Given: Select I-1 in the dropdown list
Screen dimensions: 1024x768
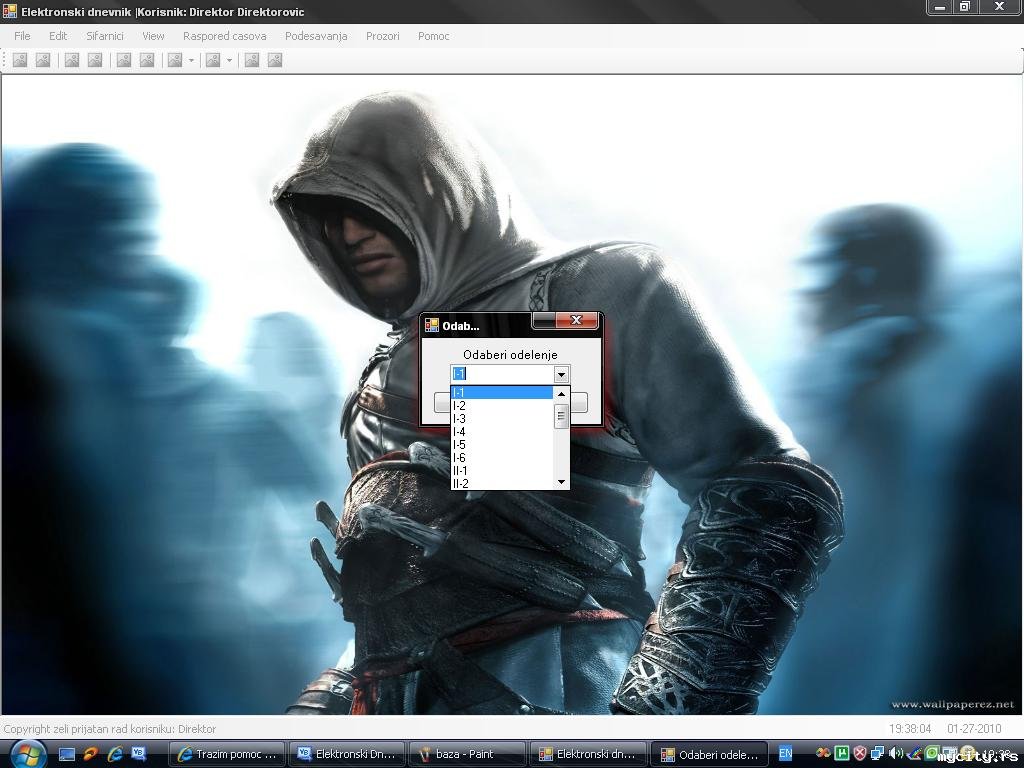Looking at the screenshot, I should coord(502,392).
